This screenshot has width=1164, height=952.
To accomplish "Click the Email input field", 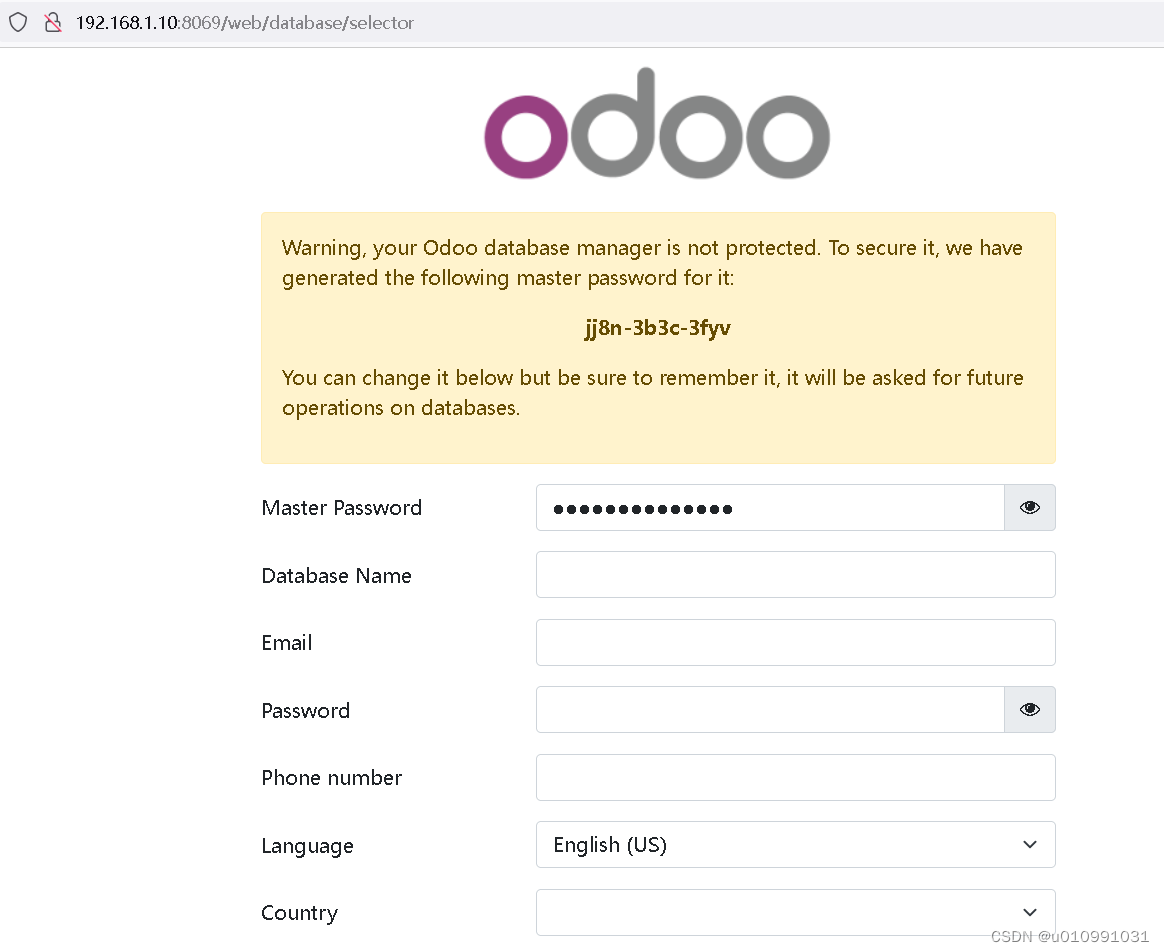I will tap(795, 642).
